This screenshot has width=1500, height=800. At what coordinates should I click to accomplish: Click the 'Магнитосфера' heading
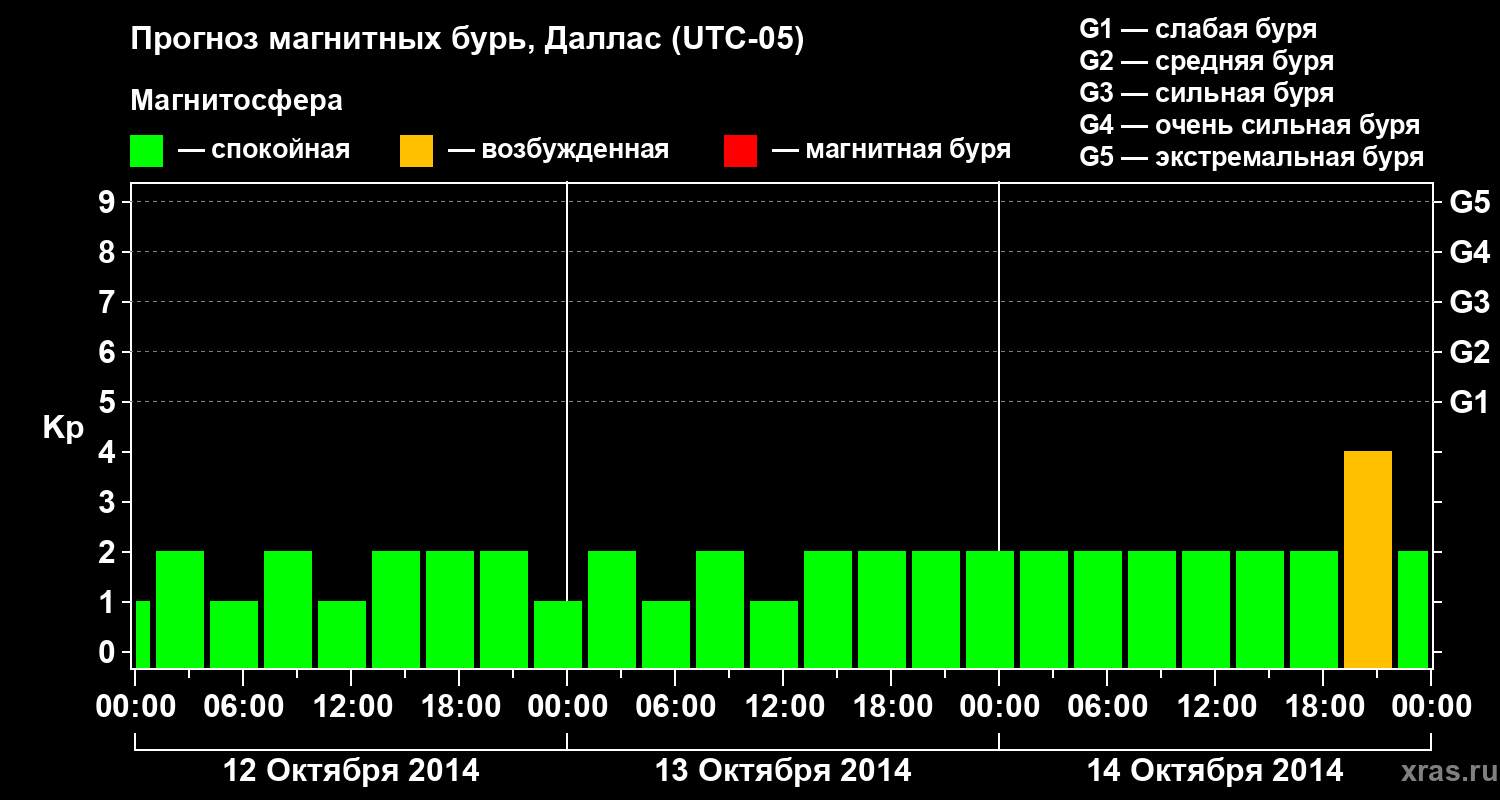coord(236,101)
